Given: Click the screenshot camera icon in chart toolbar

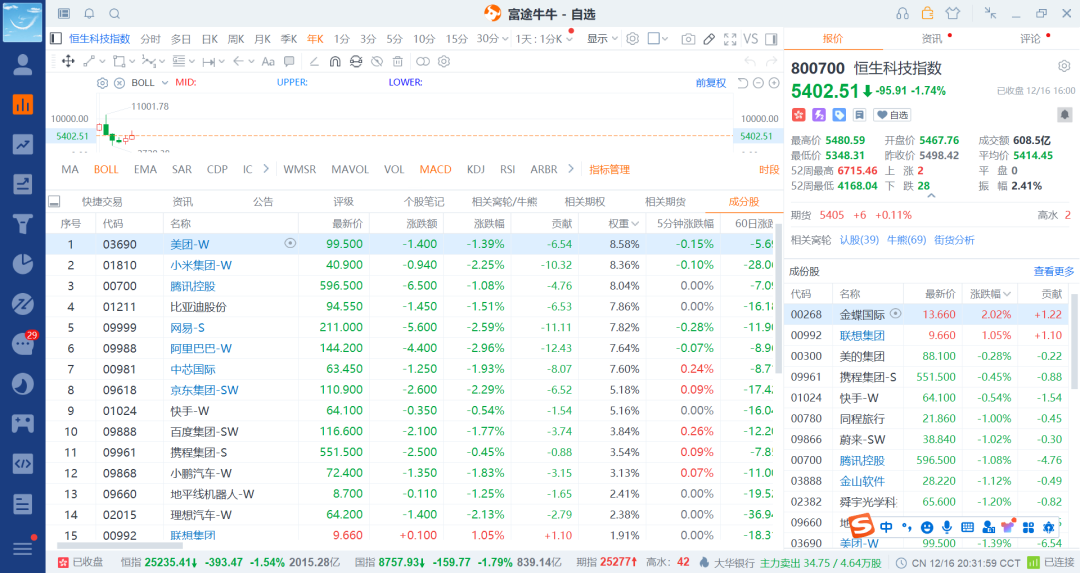Looking at the screenshot, I should click(x=688, y=39).
